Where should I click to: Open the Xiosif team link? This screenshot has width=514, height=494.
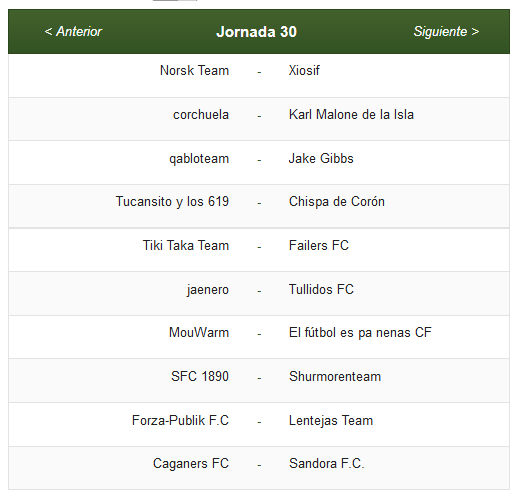304,71
